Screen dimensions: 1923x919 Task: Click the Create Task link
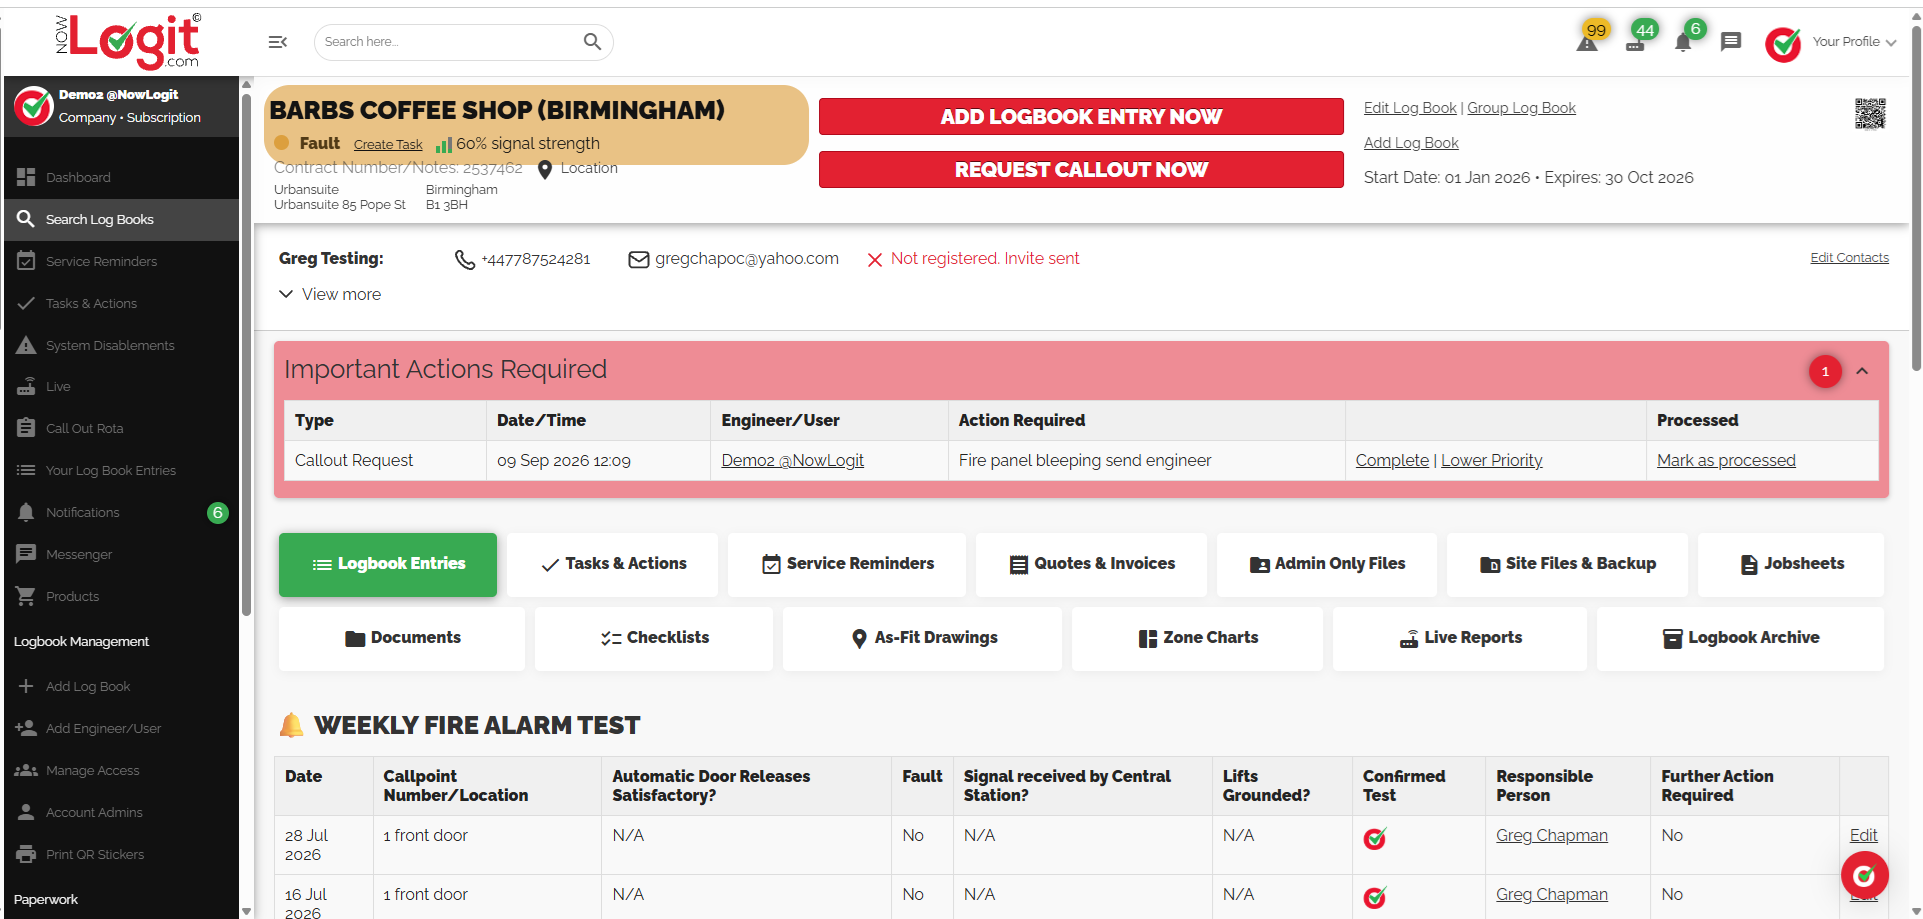[x=388, y=145]
